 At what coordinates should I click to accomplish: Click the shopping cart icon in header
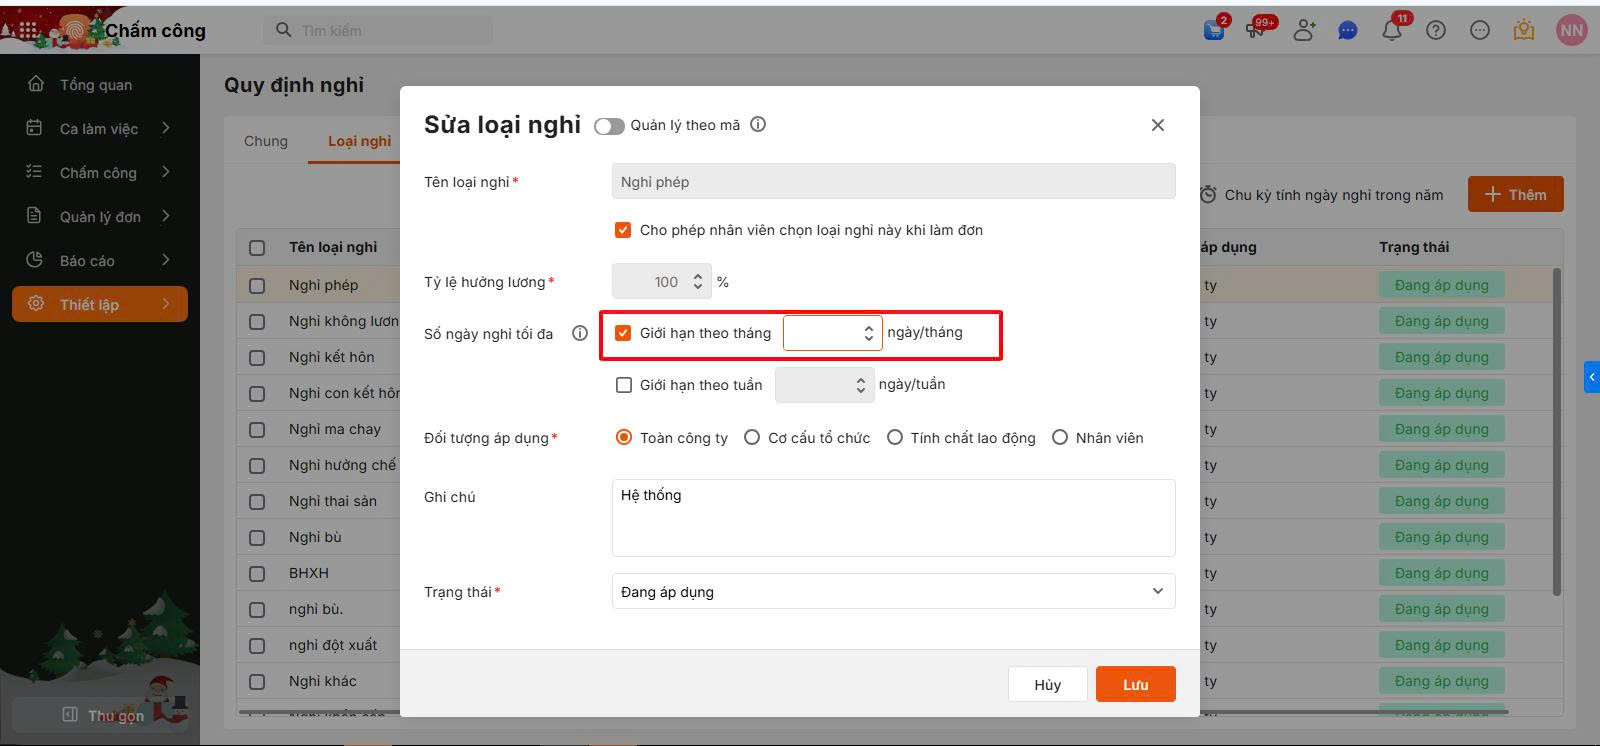pyautogui.click(x=1214, y=30)
